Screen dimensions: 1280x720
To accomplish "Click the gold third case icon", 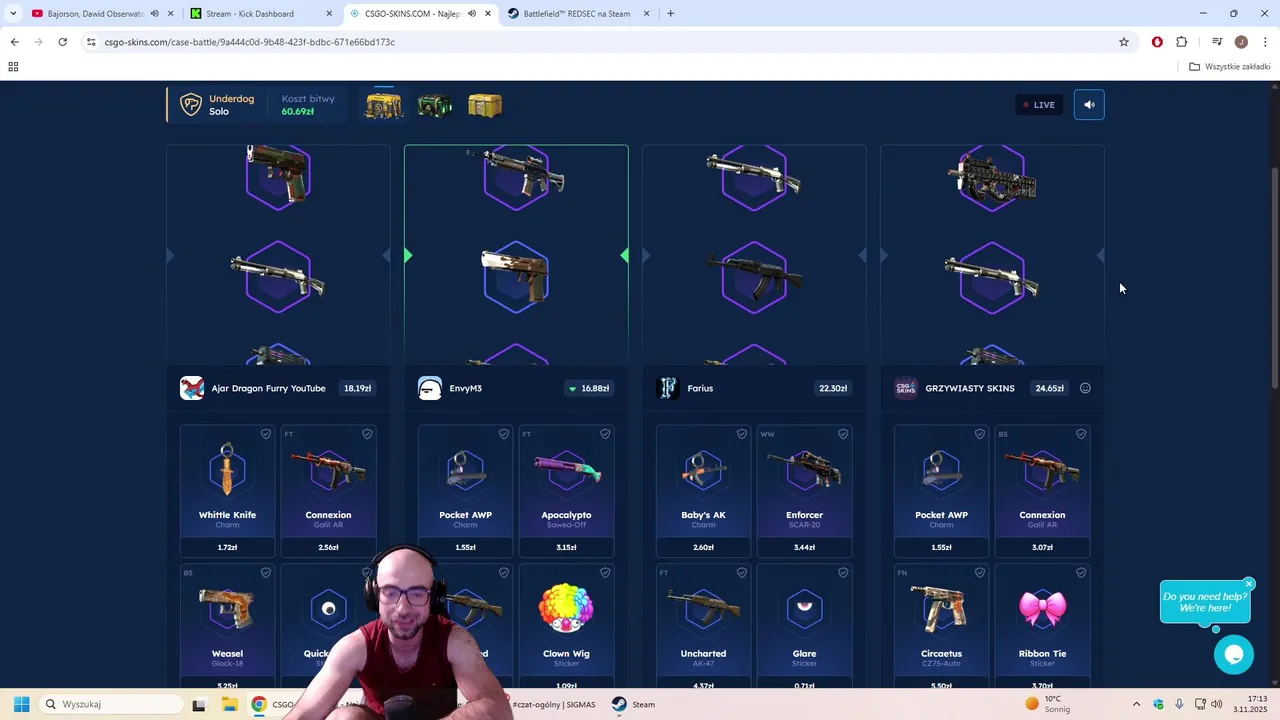I will pyautogui.click(x=485, y=105).
